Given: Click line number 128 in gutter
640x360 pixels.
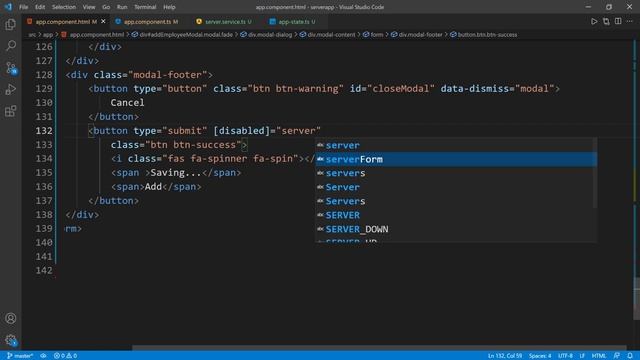Looking at the screenshot, I should pos(44,75).
